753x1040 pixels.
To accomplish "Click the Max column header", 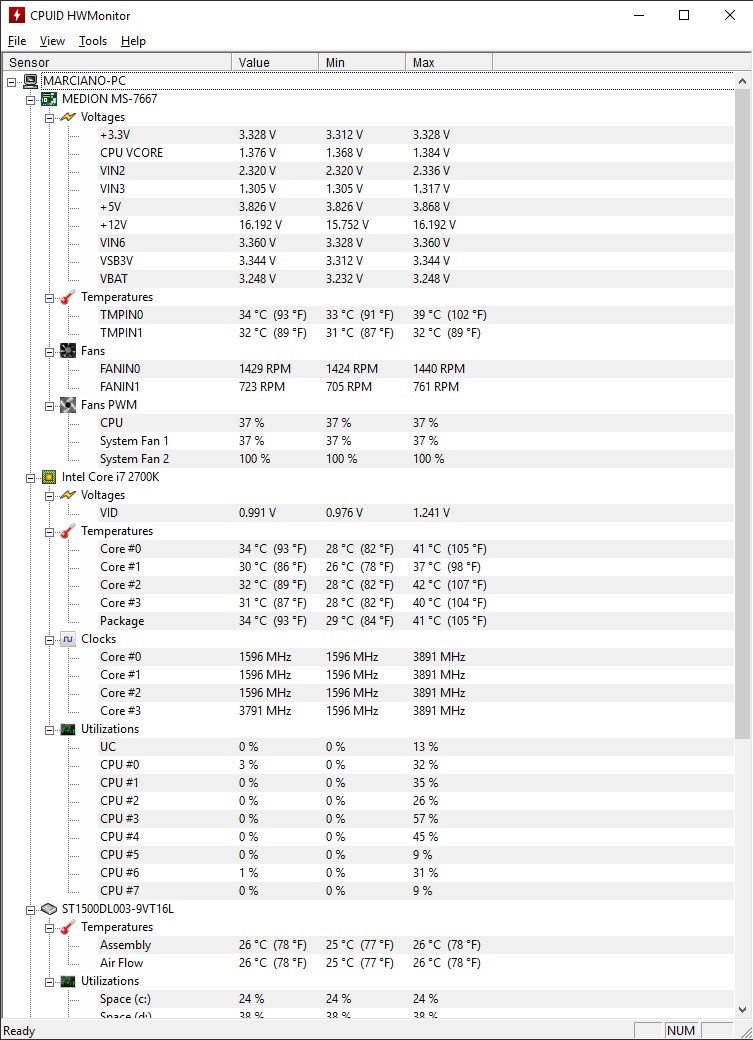I will point(448,62).
